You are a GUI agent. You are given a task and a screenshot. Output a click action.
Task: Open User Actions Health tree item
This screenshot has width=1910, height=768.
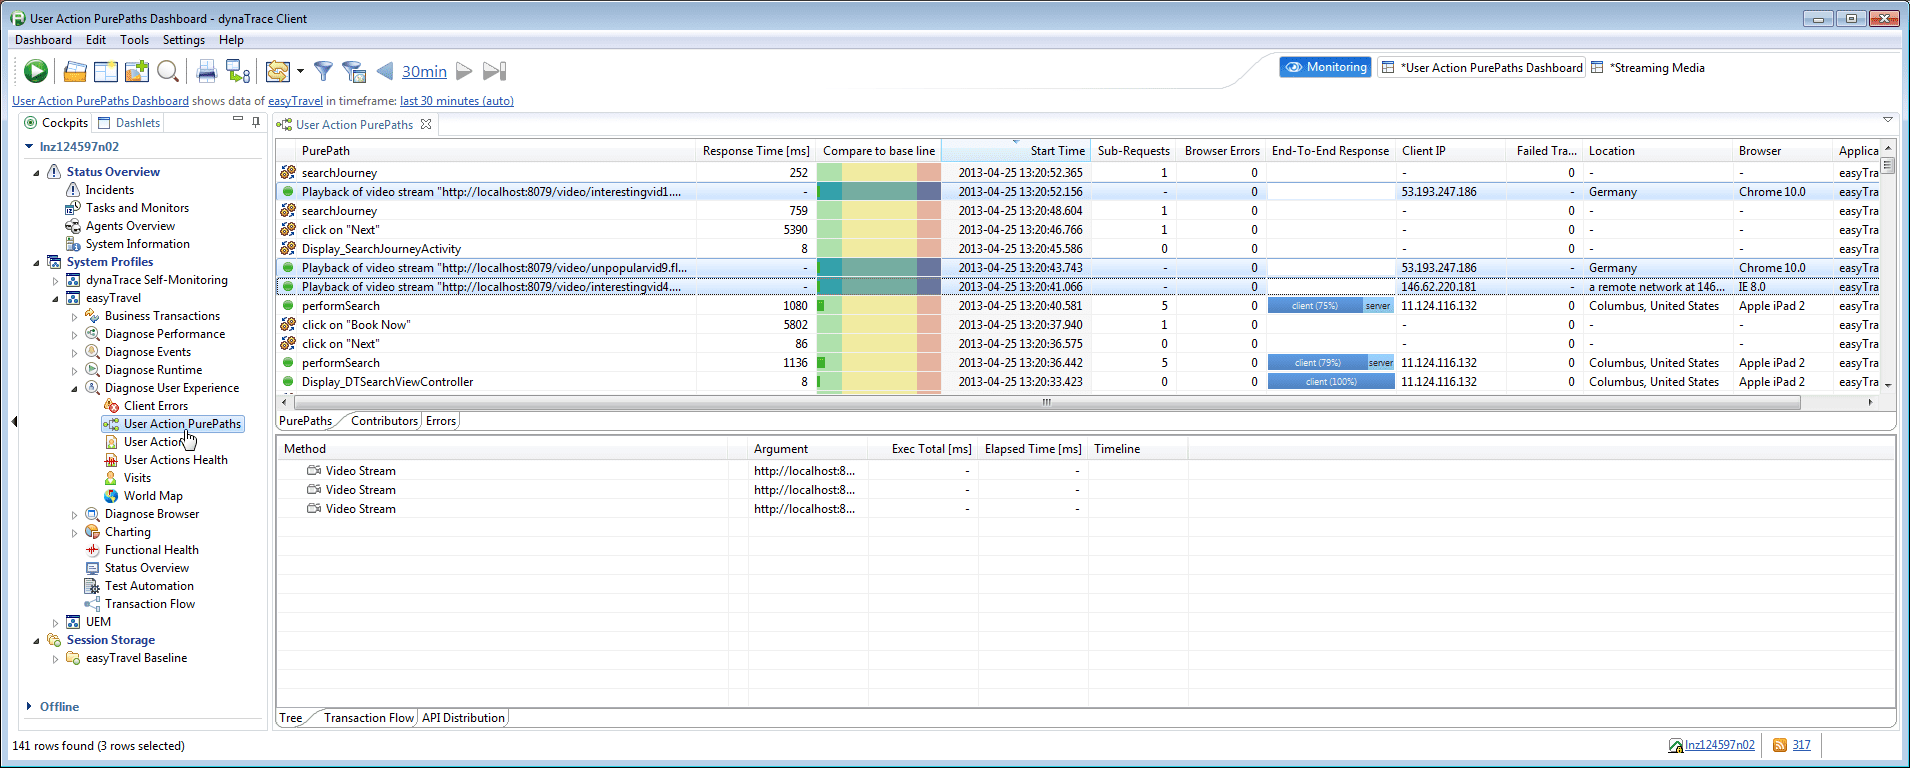point(175,460)
